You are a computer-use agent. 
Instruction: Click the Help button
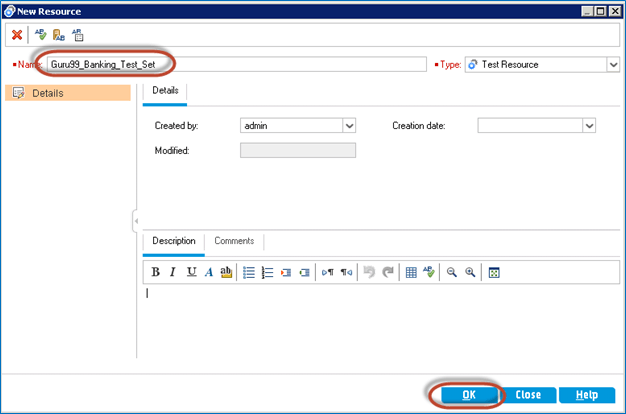pos(587,395)
